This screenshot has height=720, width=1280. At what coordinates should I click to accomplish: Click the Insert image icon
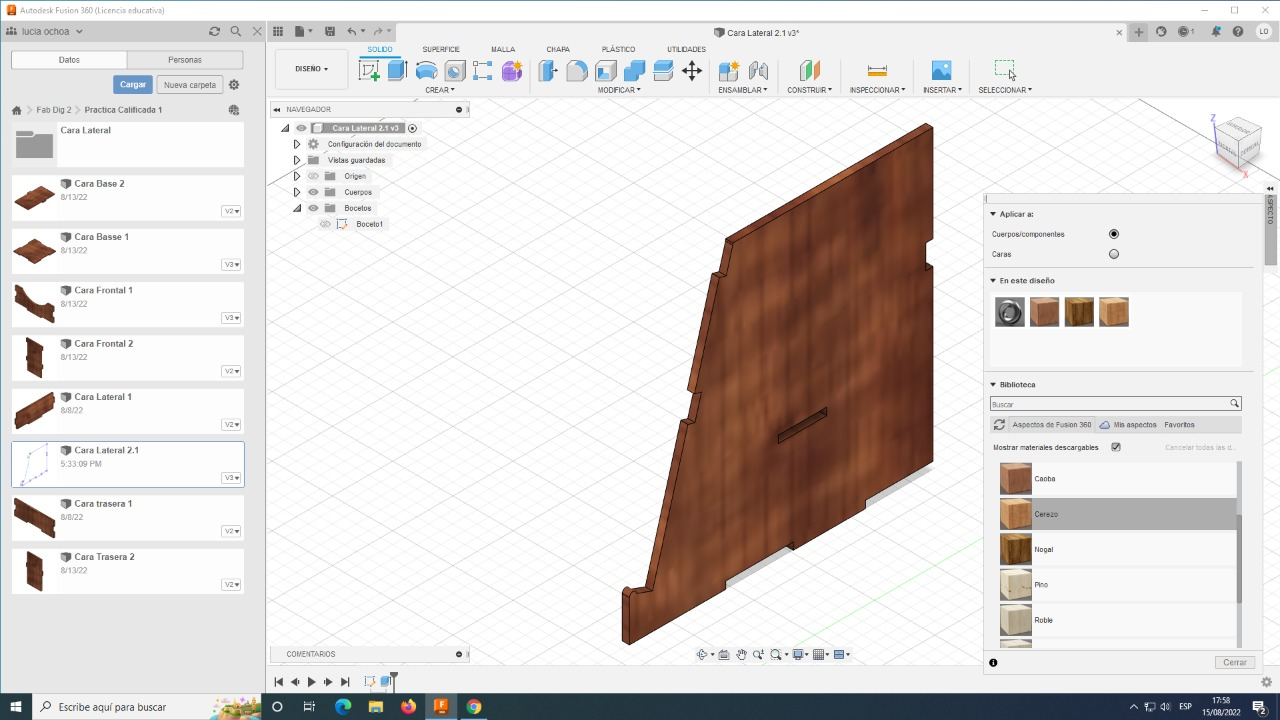pyautogui.click(x=941, y=70)
